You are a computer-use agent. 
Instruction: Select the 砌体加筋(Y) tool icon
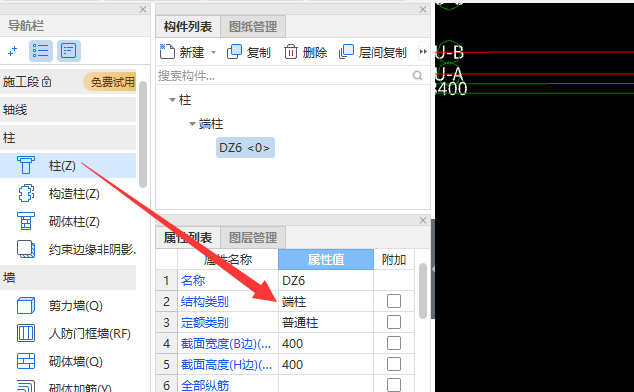click(26, 386)
